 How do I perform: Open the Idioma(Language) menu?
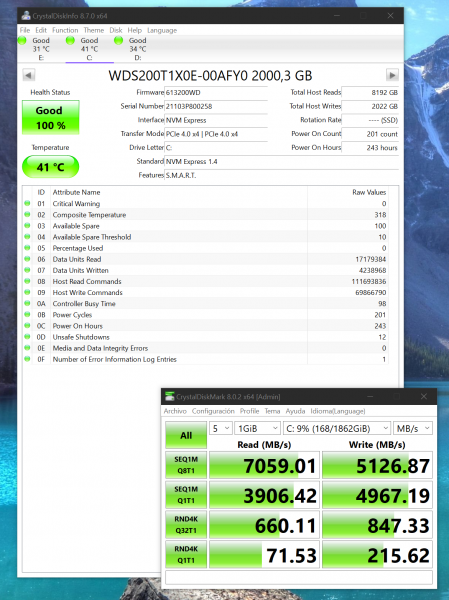tap(338, 411)
